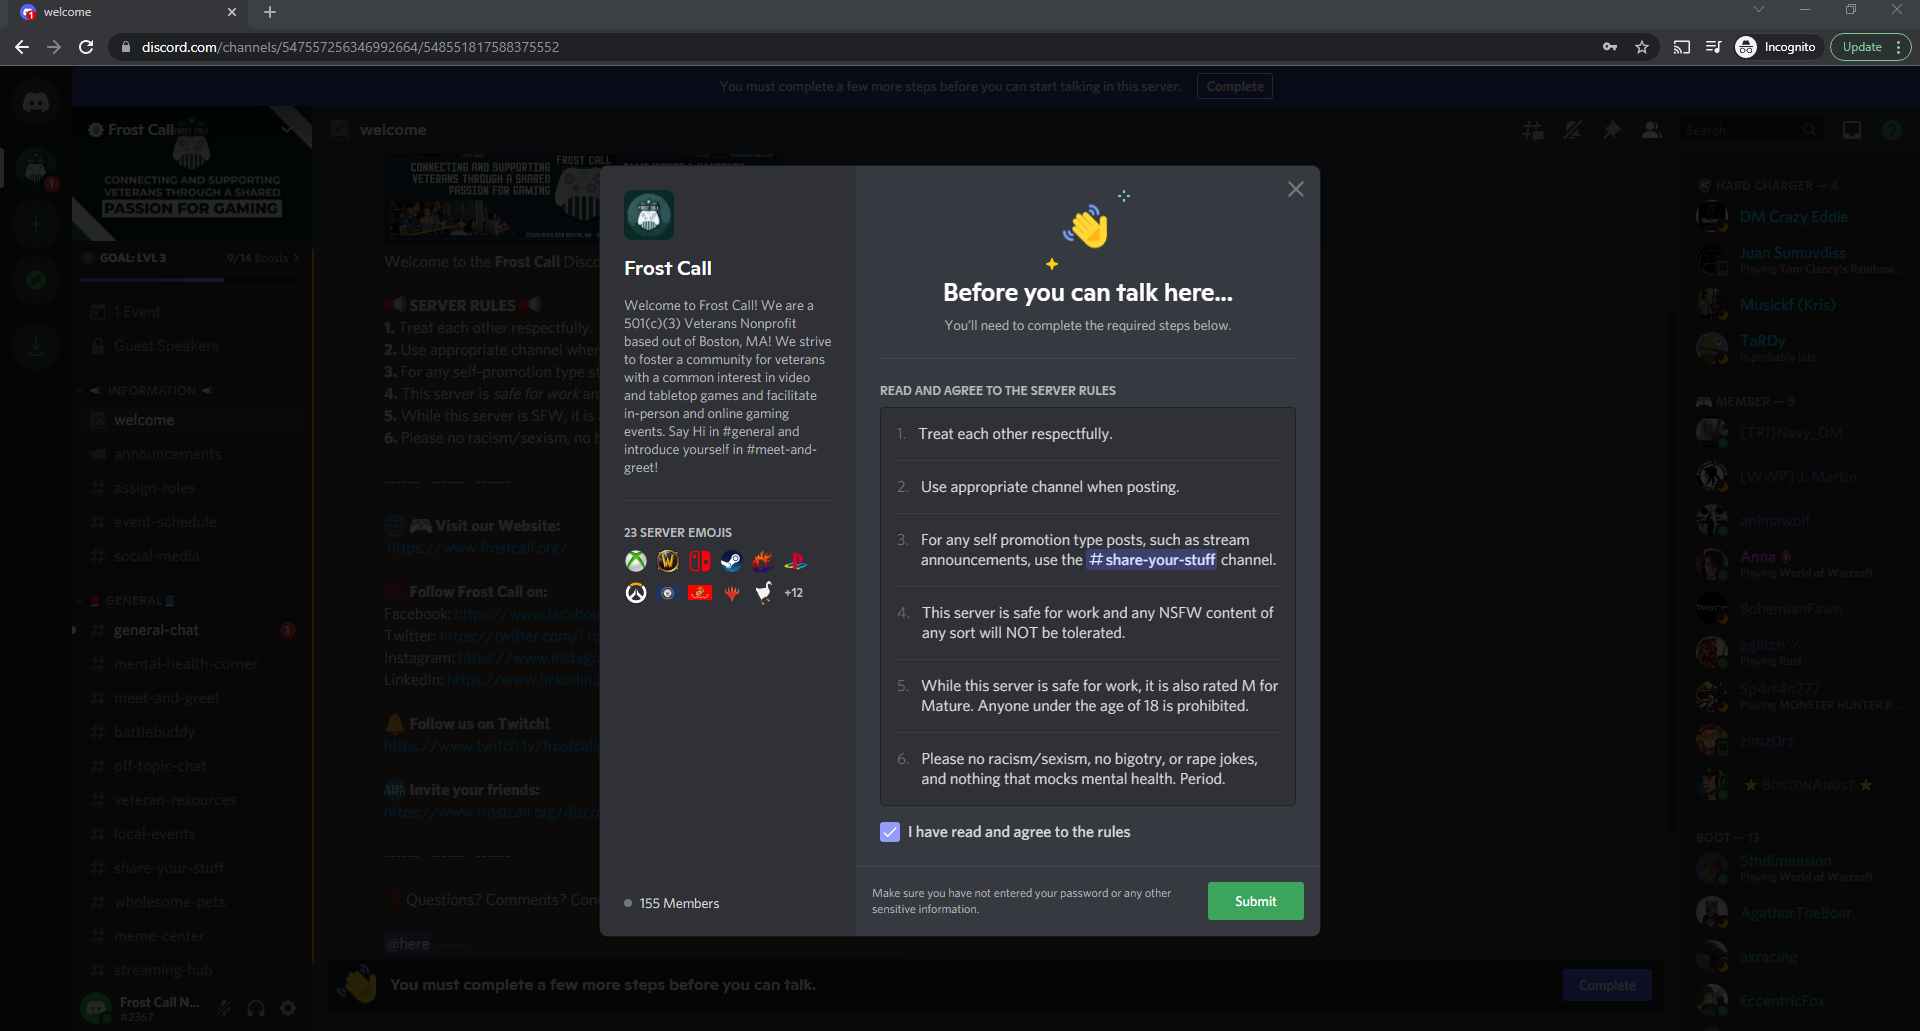
Task: Click the download icon in the left rail
Action: [x=36, y=347]
